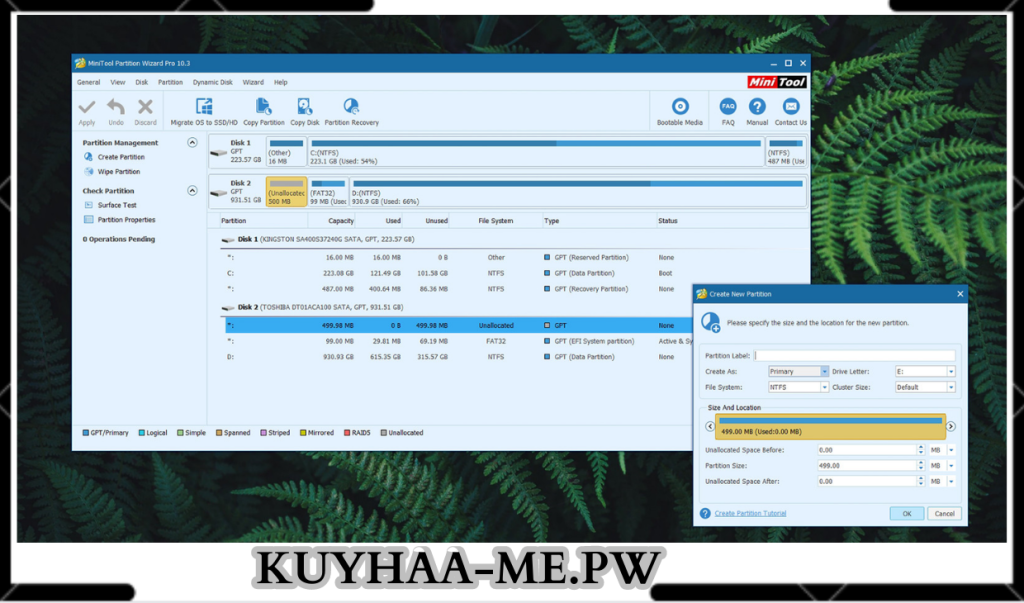1024x603 pixels.
Task: Select Create Partition in sidebar
Action: point(121,157)
